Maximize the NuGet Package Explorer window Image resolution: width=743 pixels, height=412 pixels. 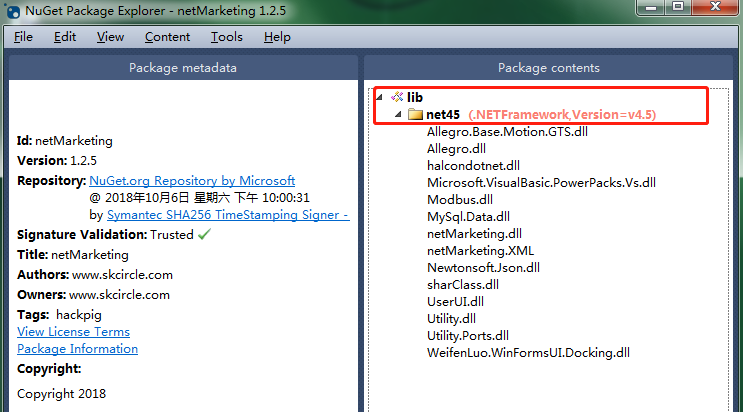point(678,8)
